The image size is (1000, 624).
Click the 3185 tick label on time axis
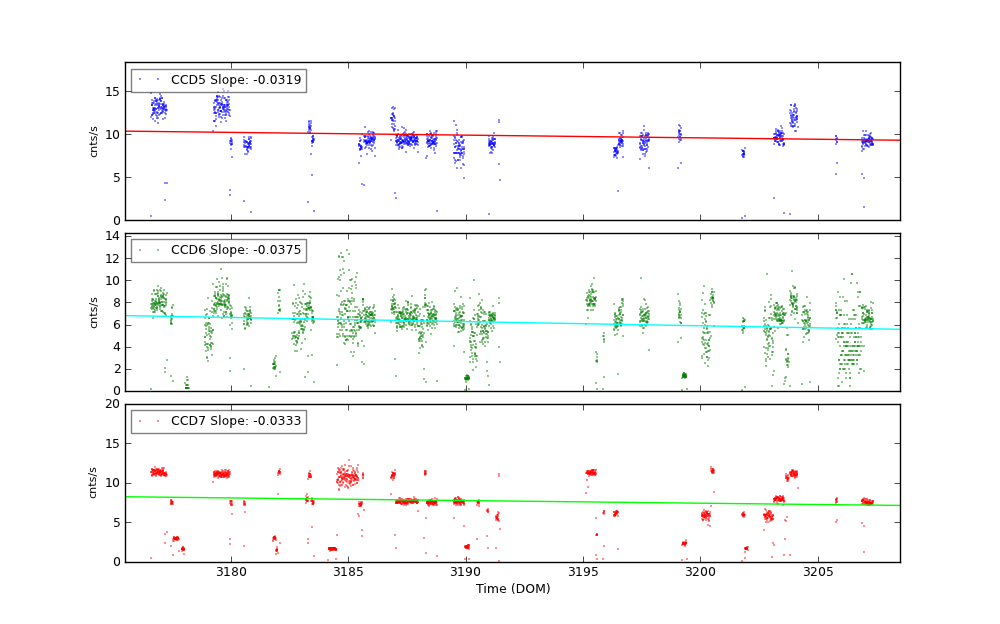click(348, 572)
